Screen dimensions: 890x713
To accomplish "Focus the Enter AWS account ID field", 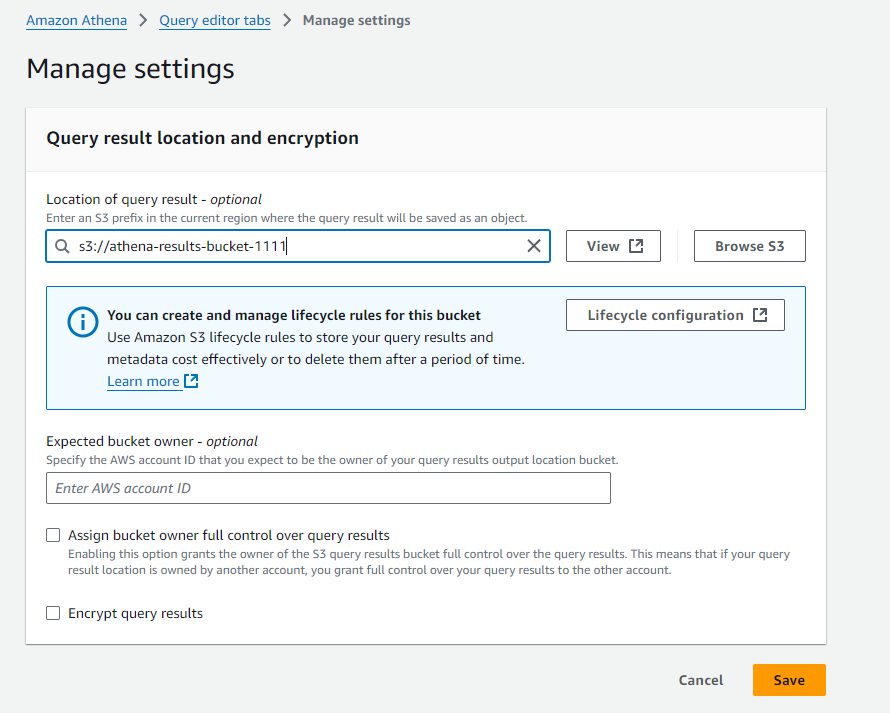I will [x=328, y=488].
